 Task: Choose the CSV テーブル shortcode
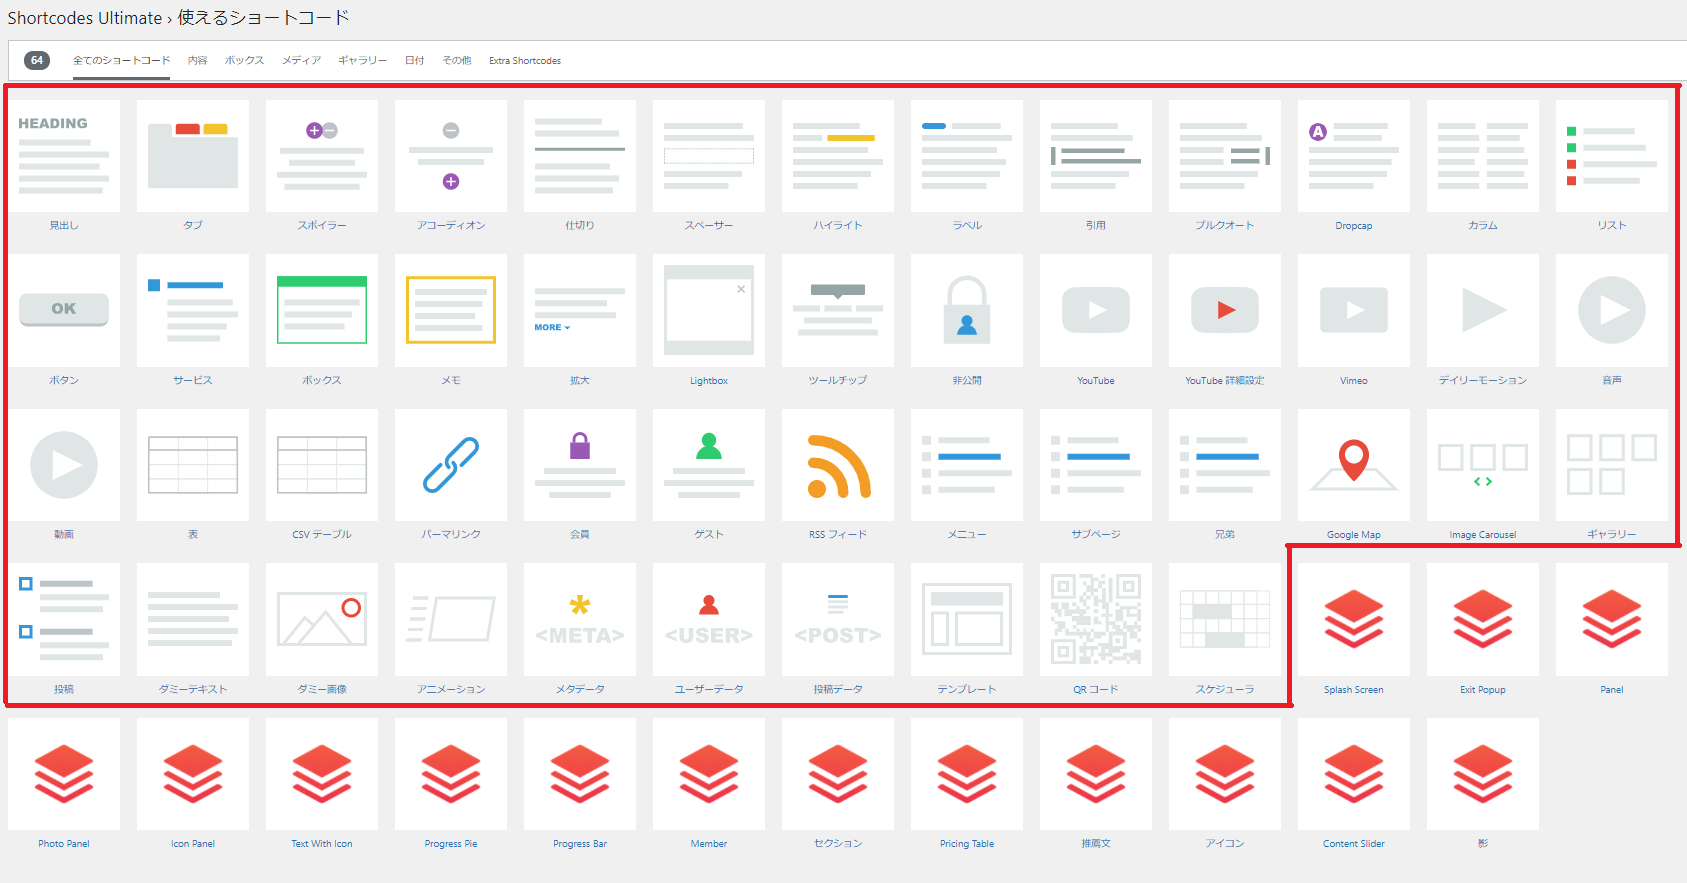(322, 465)
